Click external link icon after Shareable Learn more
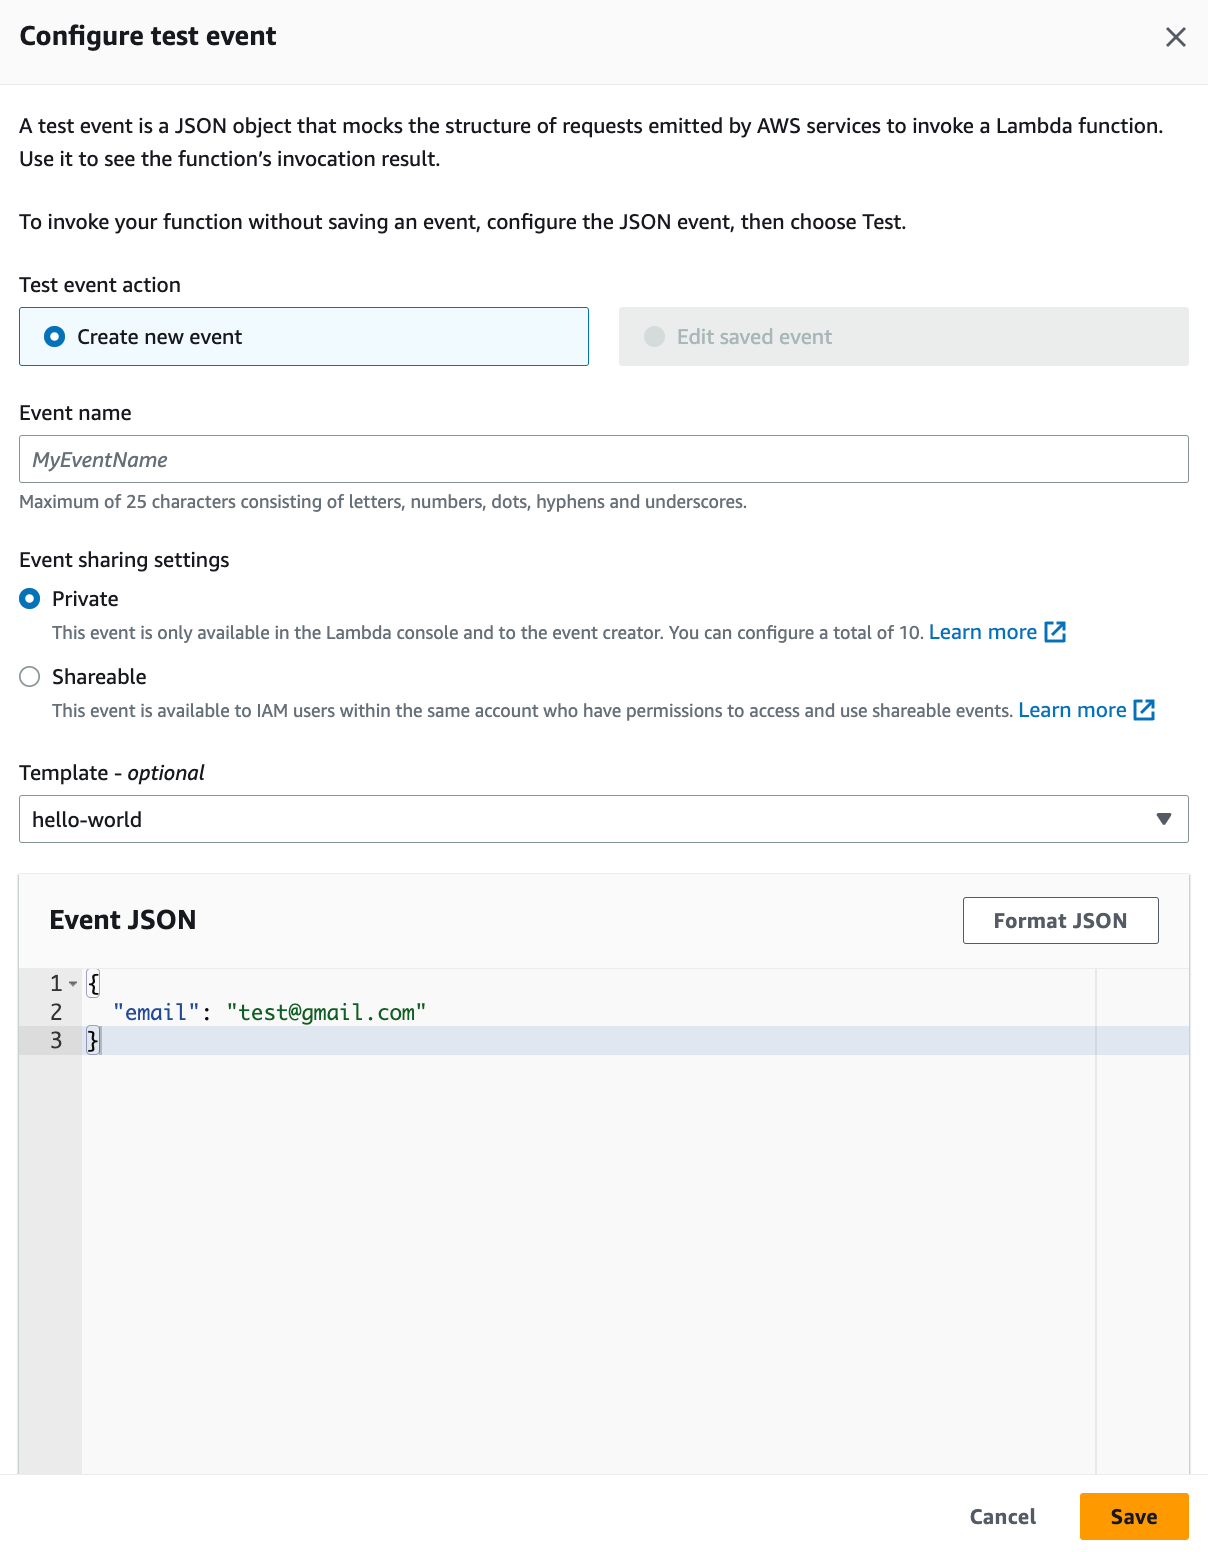The width and height of the screenshot is (1208, 1552). (1144, 710)
